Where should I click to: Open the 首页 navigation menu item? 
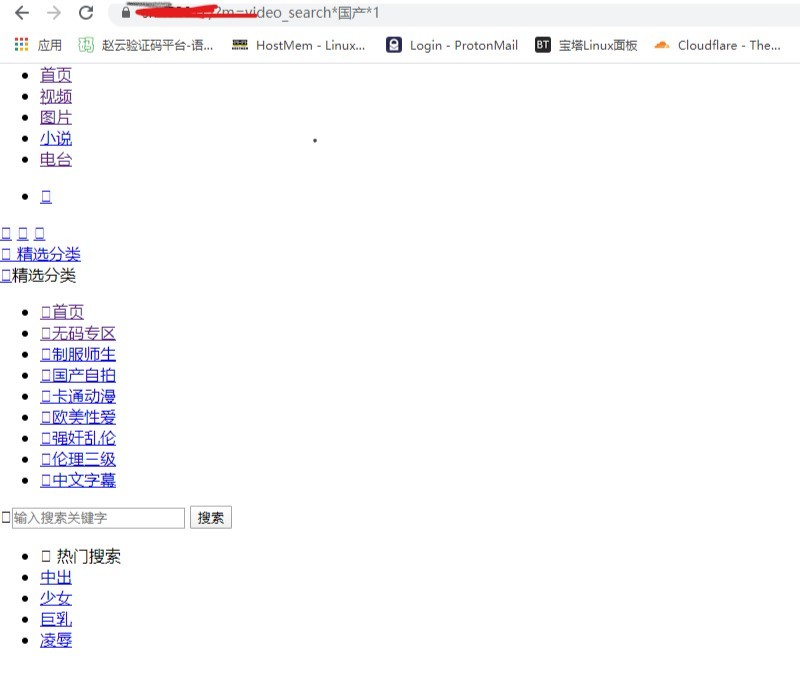[x=55, y=75]
